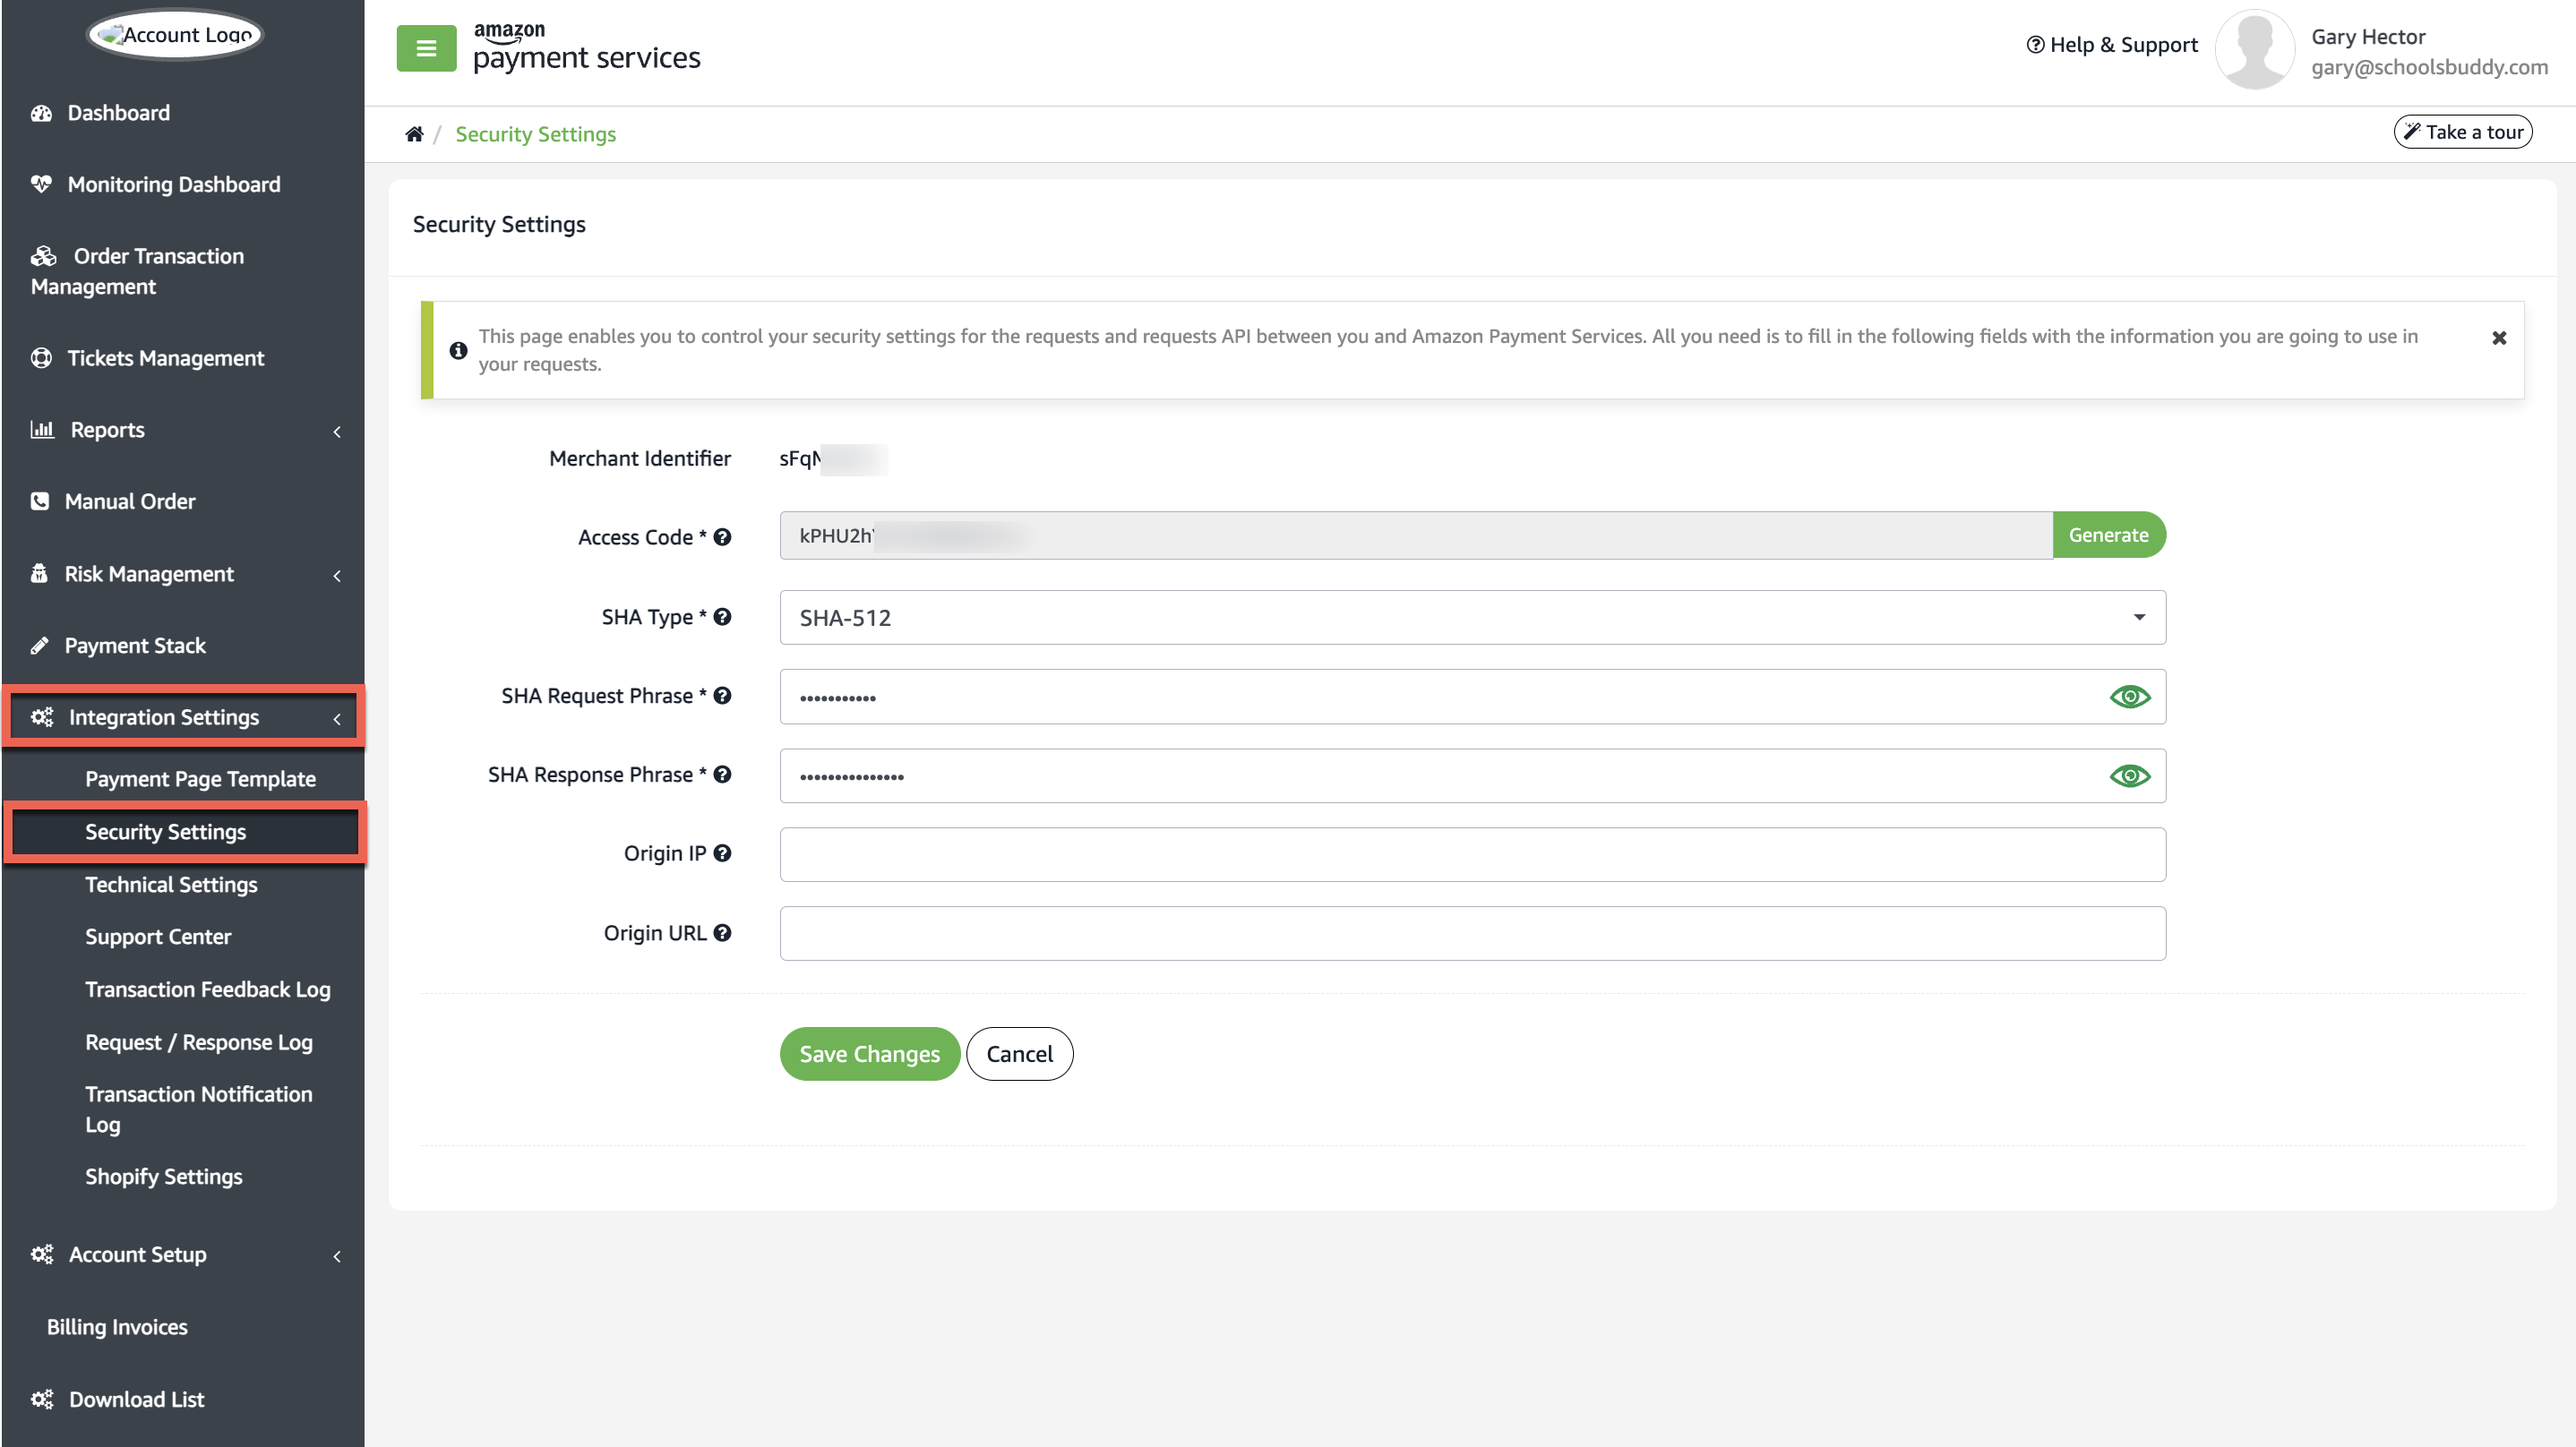Image resolution: width=2576 pixels, height=1447 pixels.
Task: Click the Access Code help question icon
Action: click(x=722, y=537)
